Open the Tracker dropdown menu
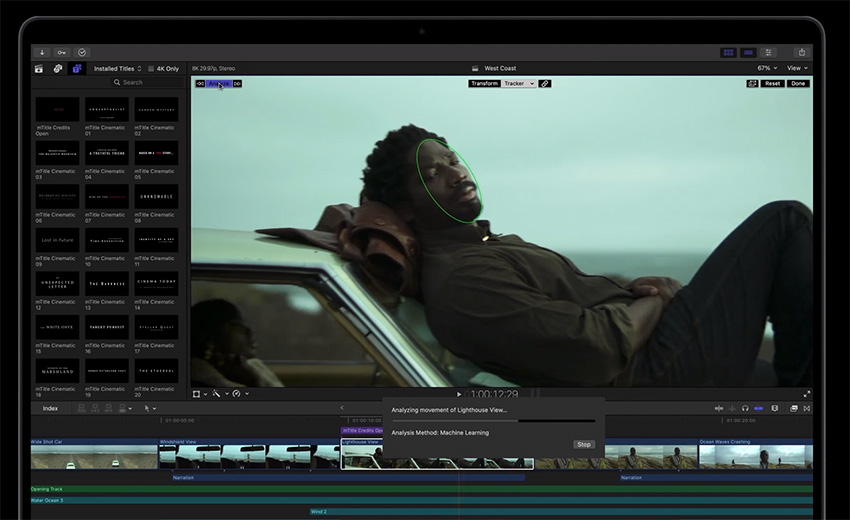Image resolution: width=850 pixels, height=520 pixels. coord(519,84)
